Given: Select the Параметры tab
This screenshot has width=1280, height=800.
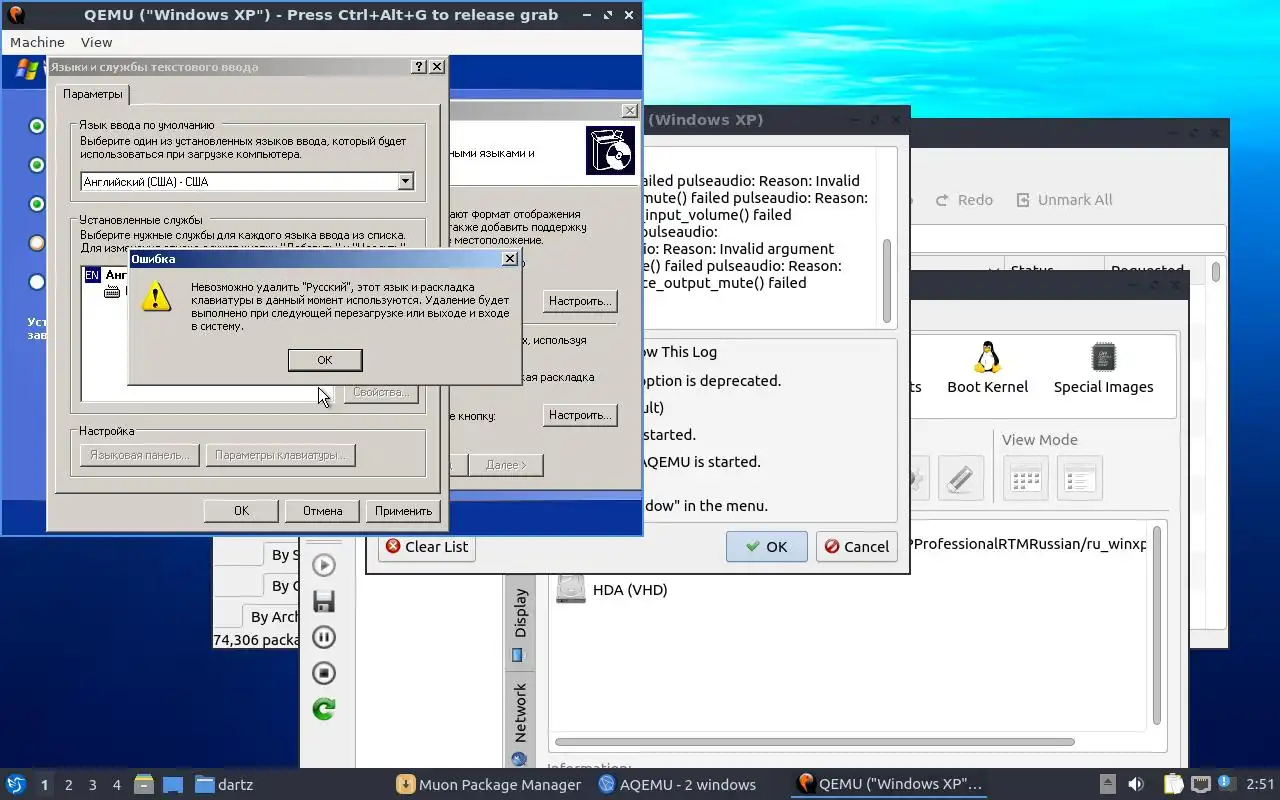Looking at the screenshot, I should click(93, 94).
